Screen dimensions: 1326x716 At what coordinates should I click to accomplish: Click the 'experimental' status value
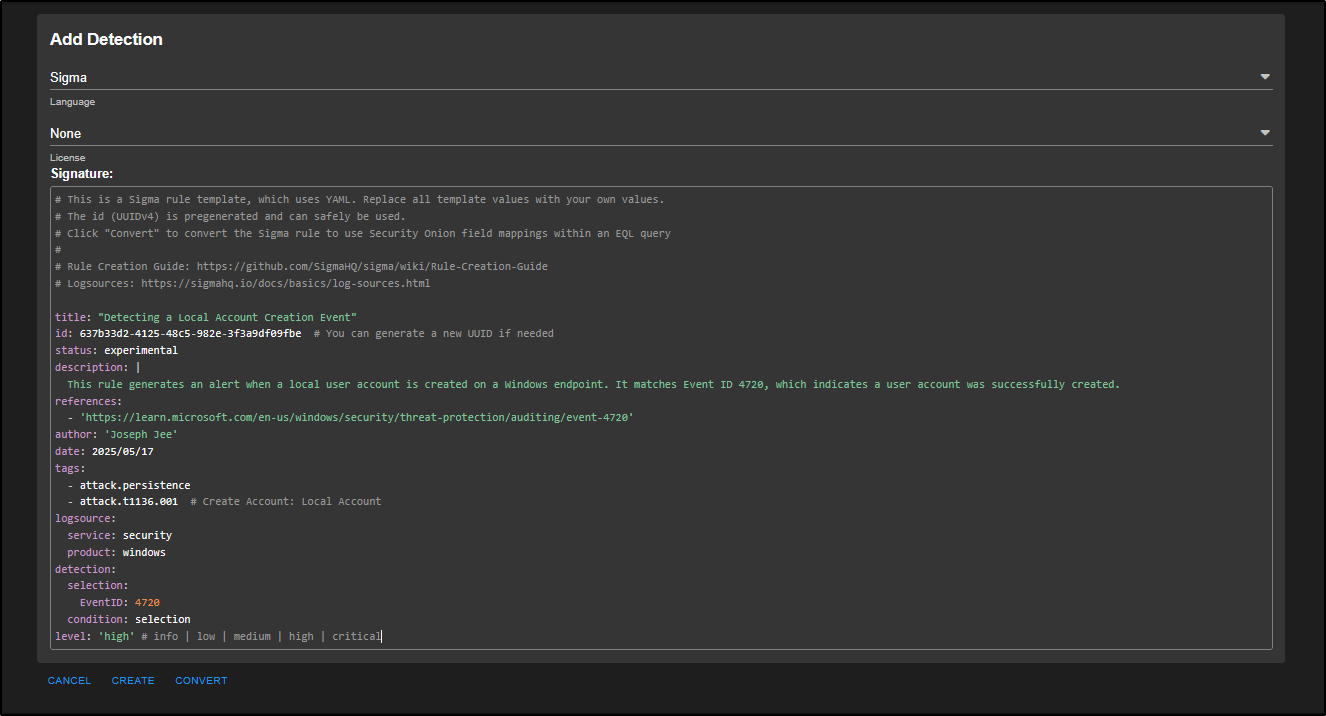140,351
